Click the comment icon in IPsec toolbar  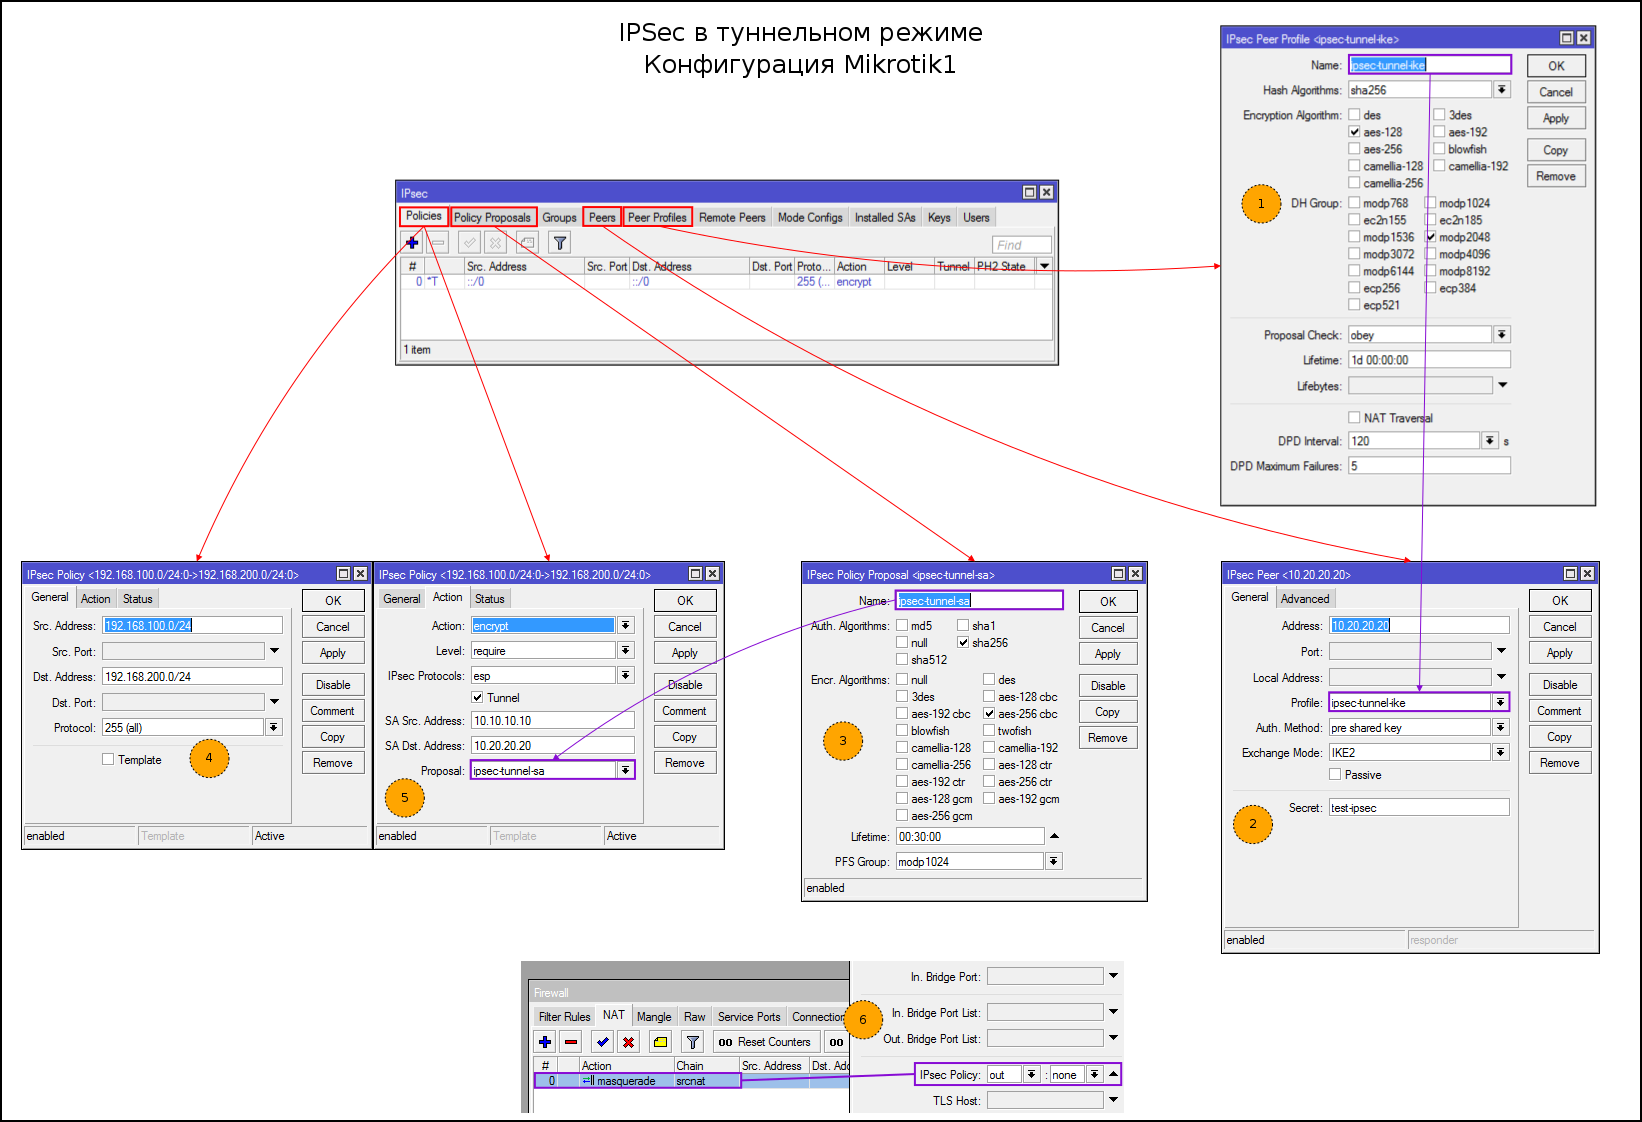527,243
